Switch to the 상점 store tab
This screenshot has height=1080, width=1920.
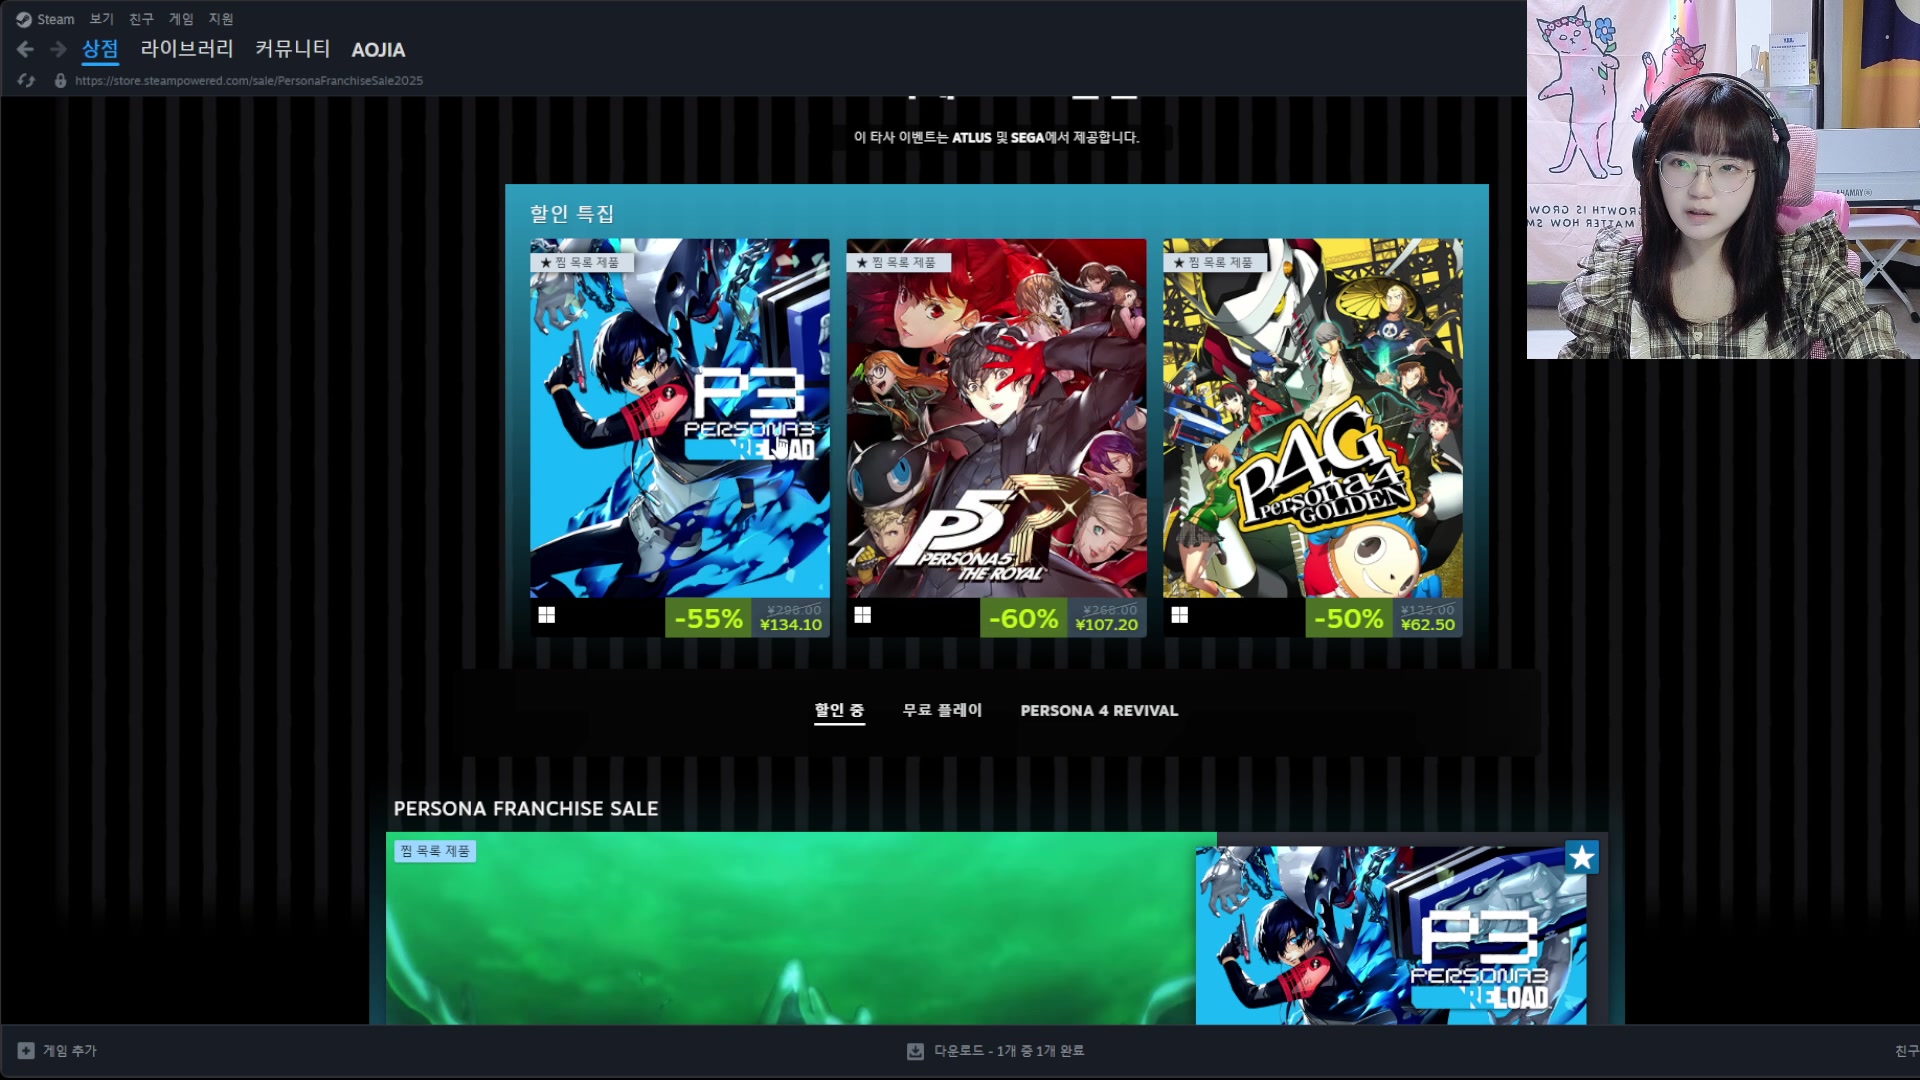(100, 49)
